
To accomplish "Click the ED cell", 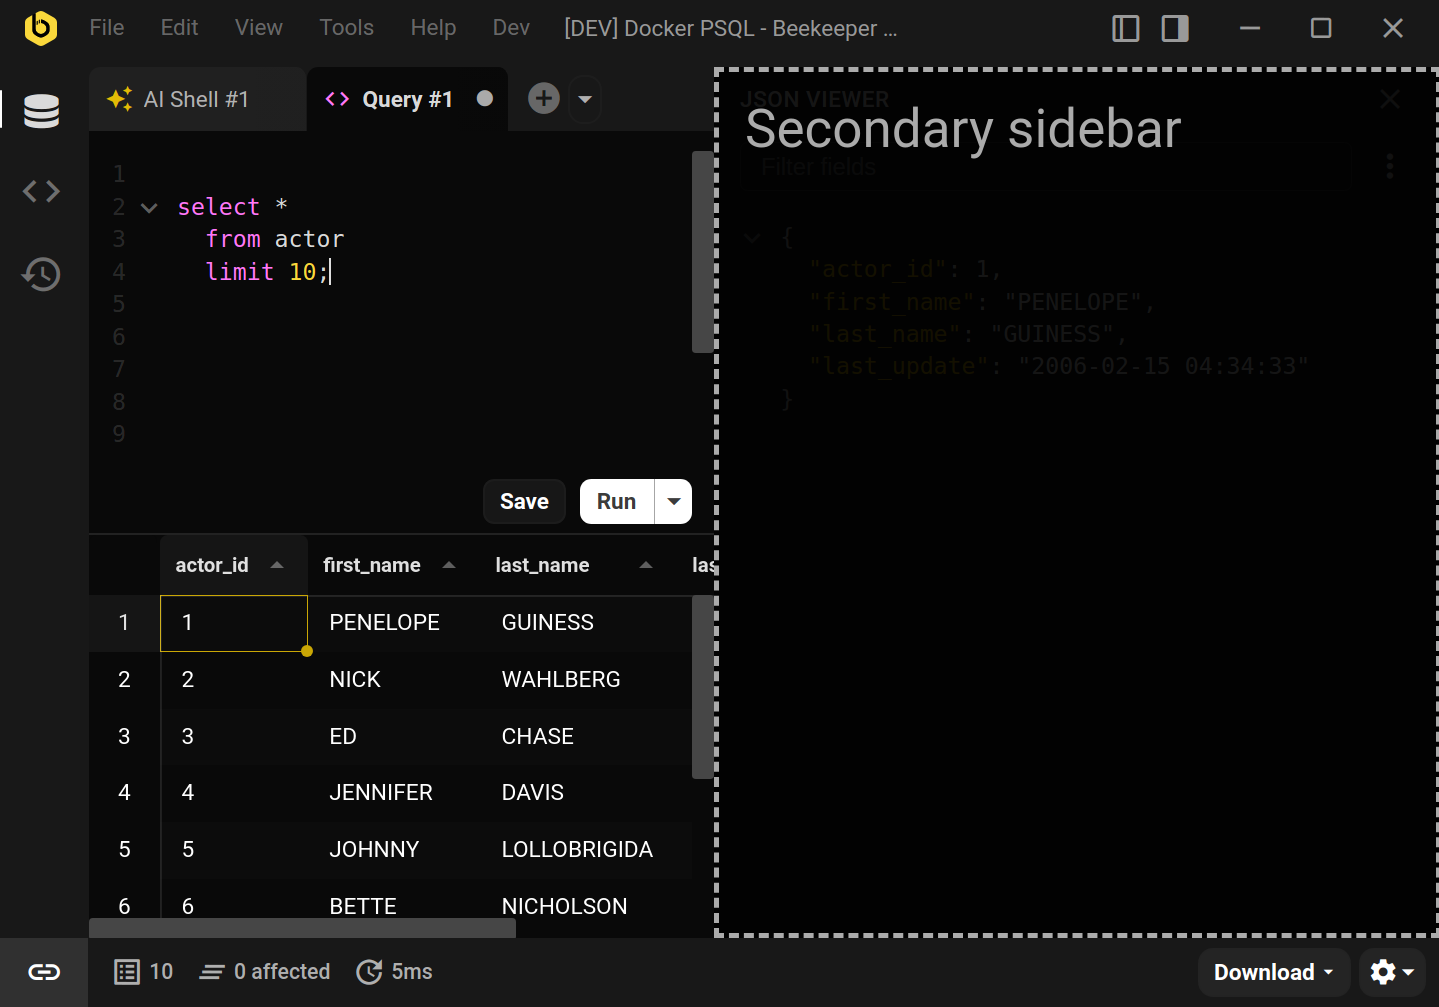I will pos(393,737).
